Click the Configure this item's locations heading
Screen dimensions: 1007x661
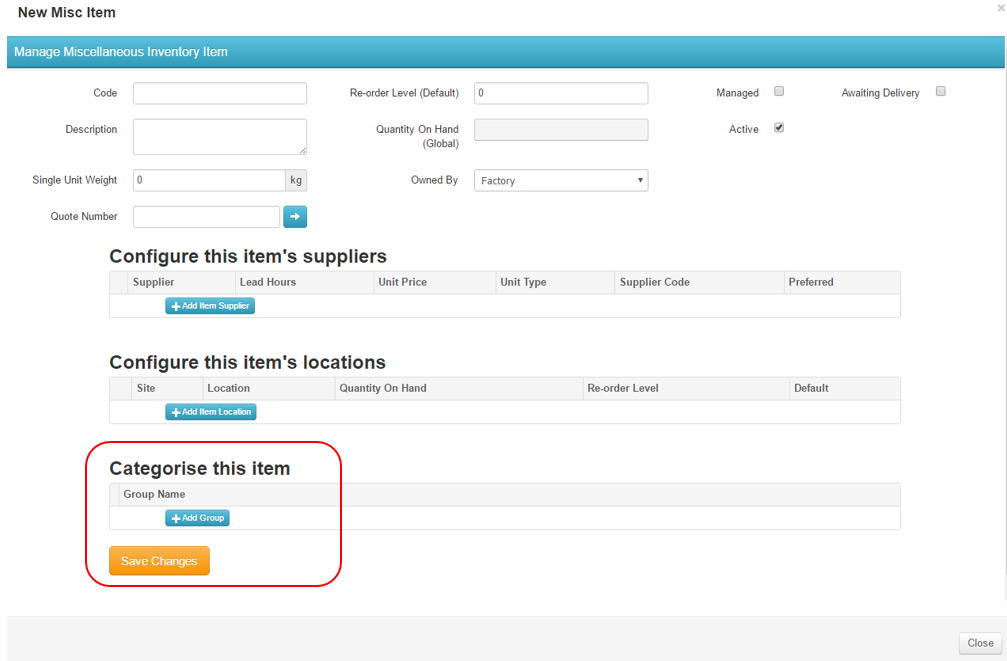(247, 362)
